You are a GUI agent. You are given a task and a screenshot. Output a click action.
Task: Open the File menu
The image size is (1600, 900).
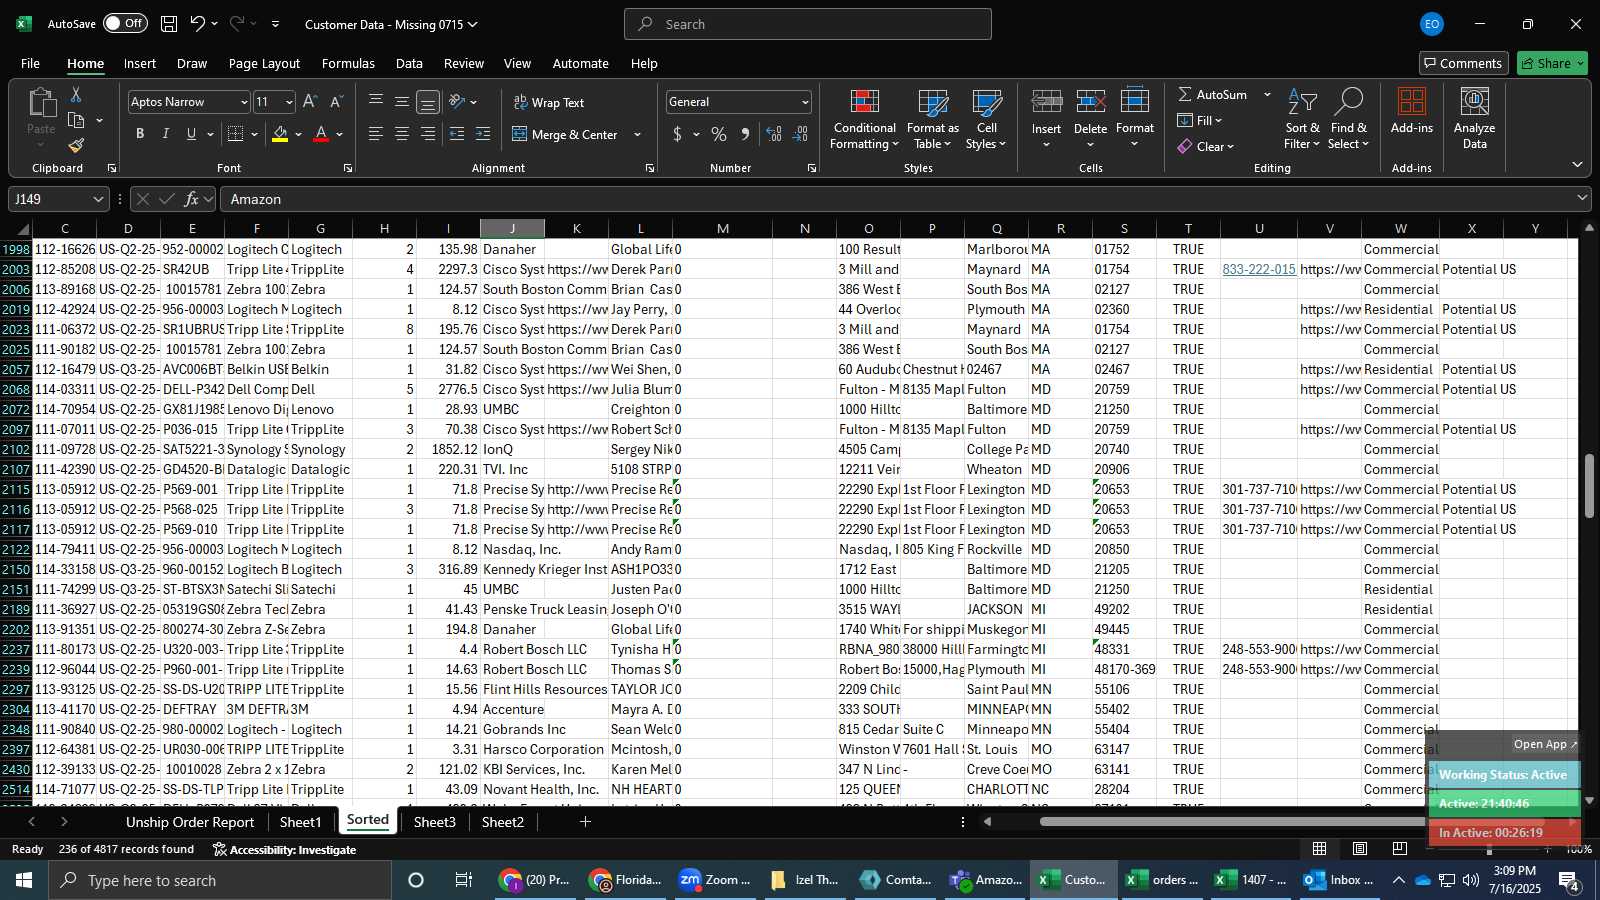tap(30, 63)
